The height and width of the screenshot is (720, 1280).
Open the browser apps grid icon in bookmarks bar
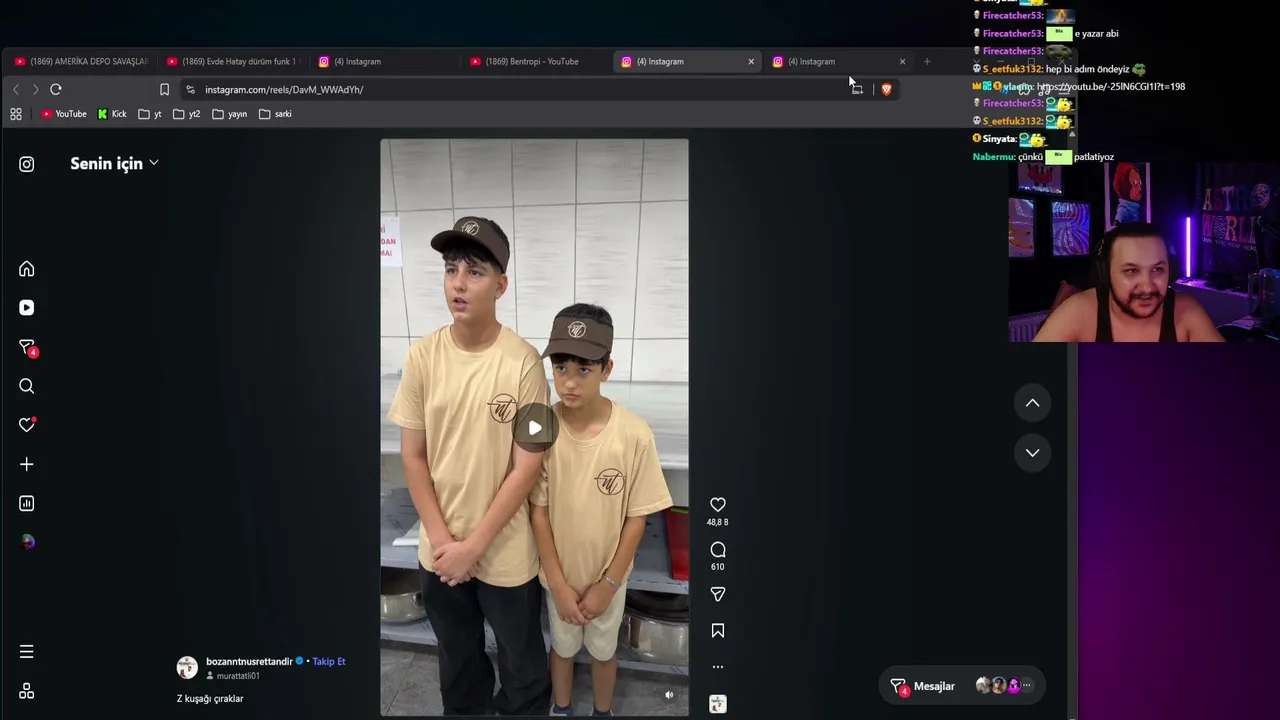coord(16,114)
